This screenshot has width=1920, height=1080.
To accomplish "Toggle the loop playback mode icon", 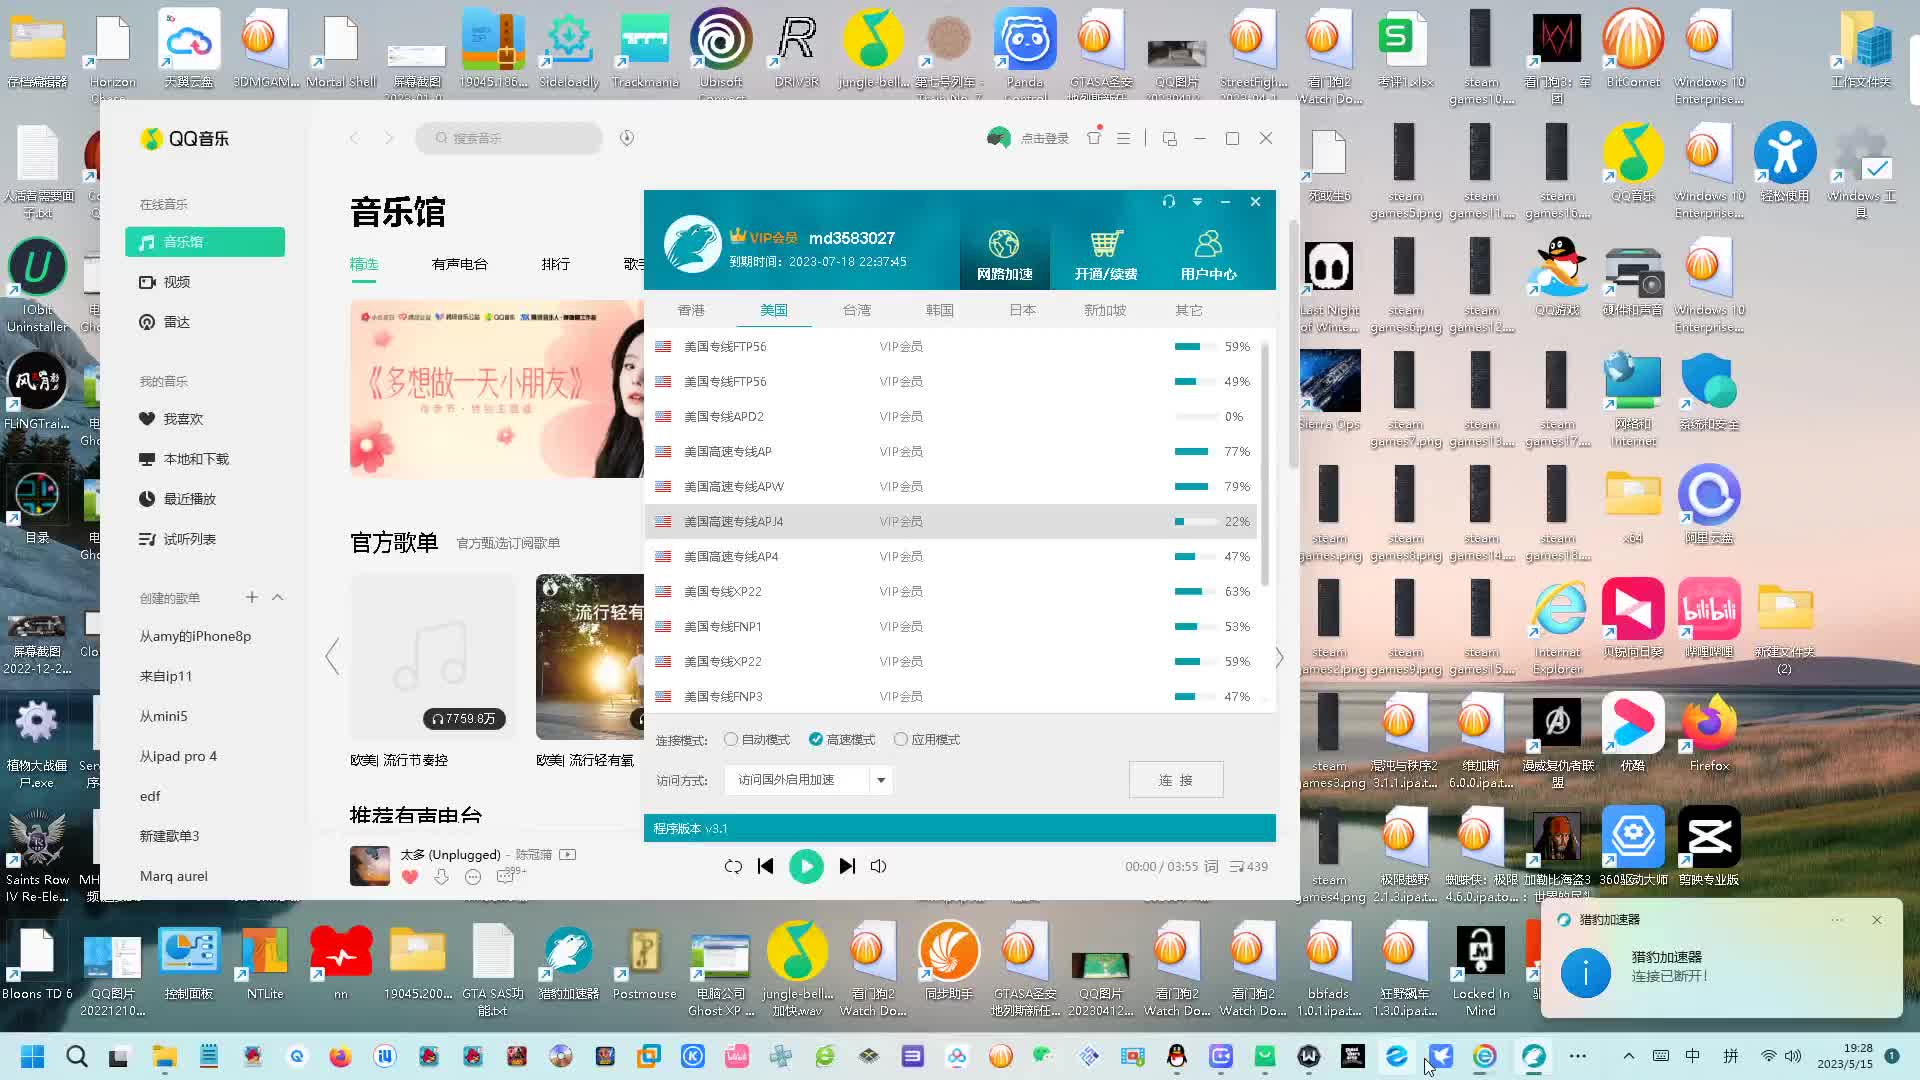I will coord(733,867).
